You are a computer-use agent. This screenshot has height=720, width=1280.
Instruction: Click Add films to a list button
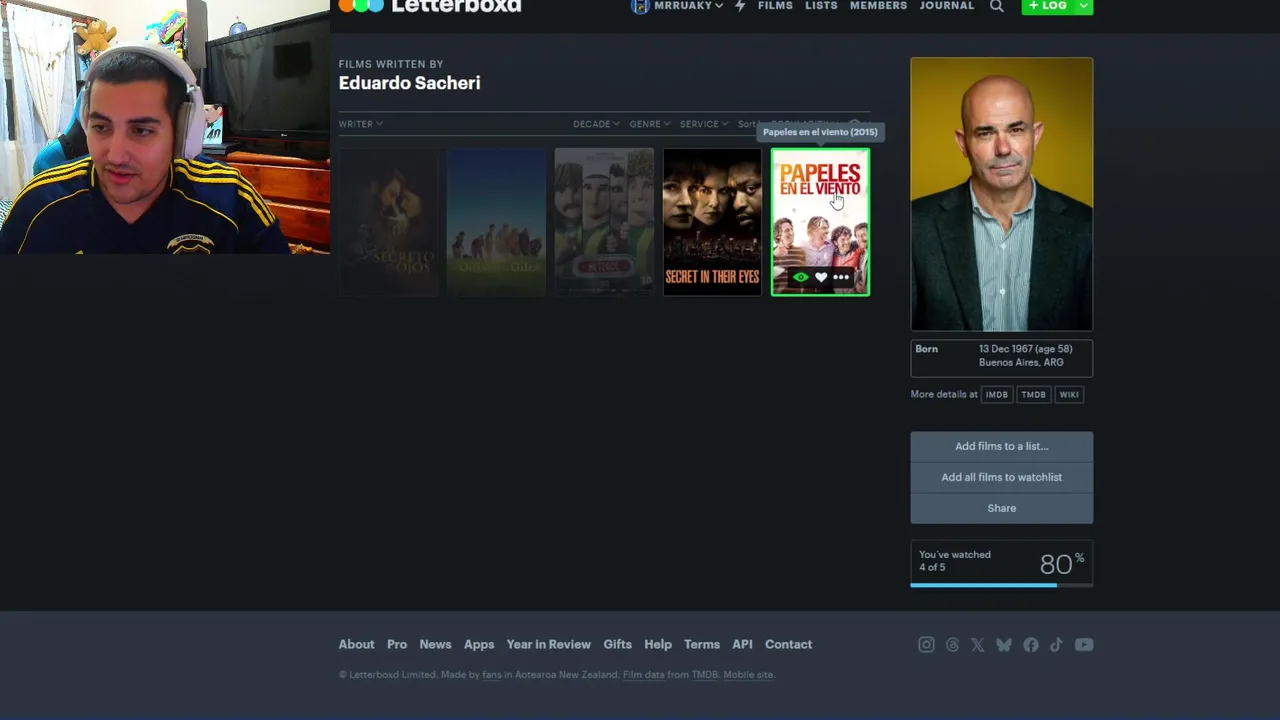point(1001,447)
